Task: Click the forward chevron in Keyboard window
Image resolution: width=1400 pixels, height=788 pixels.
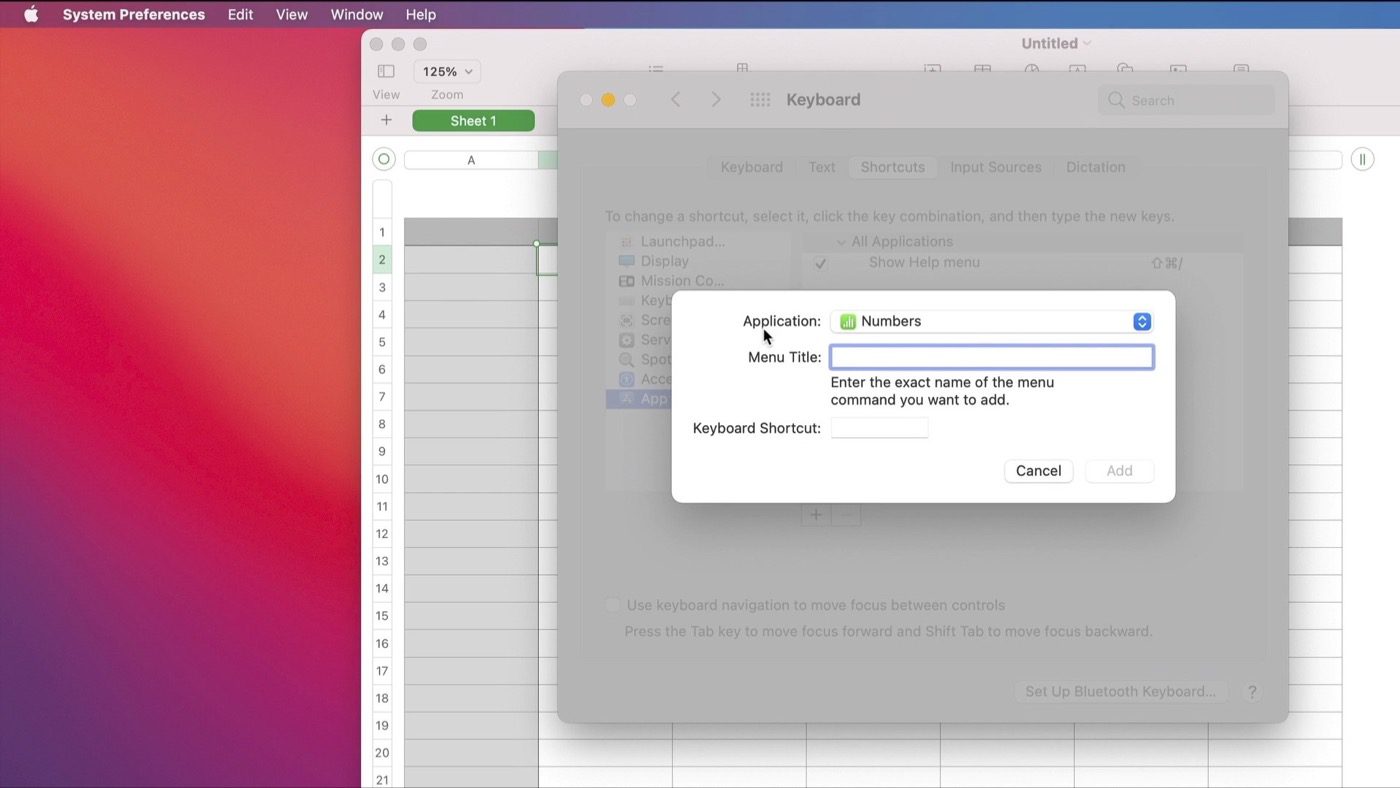Action: 716,100
